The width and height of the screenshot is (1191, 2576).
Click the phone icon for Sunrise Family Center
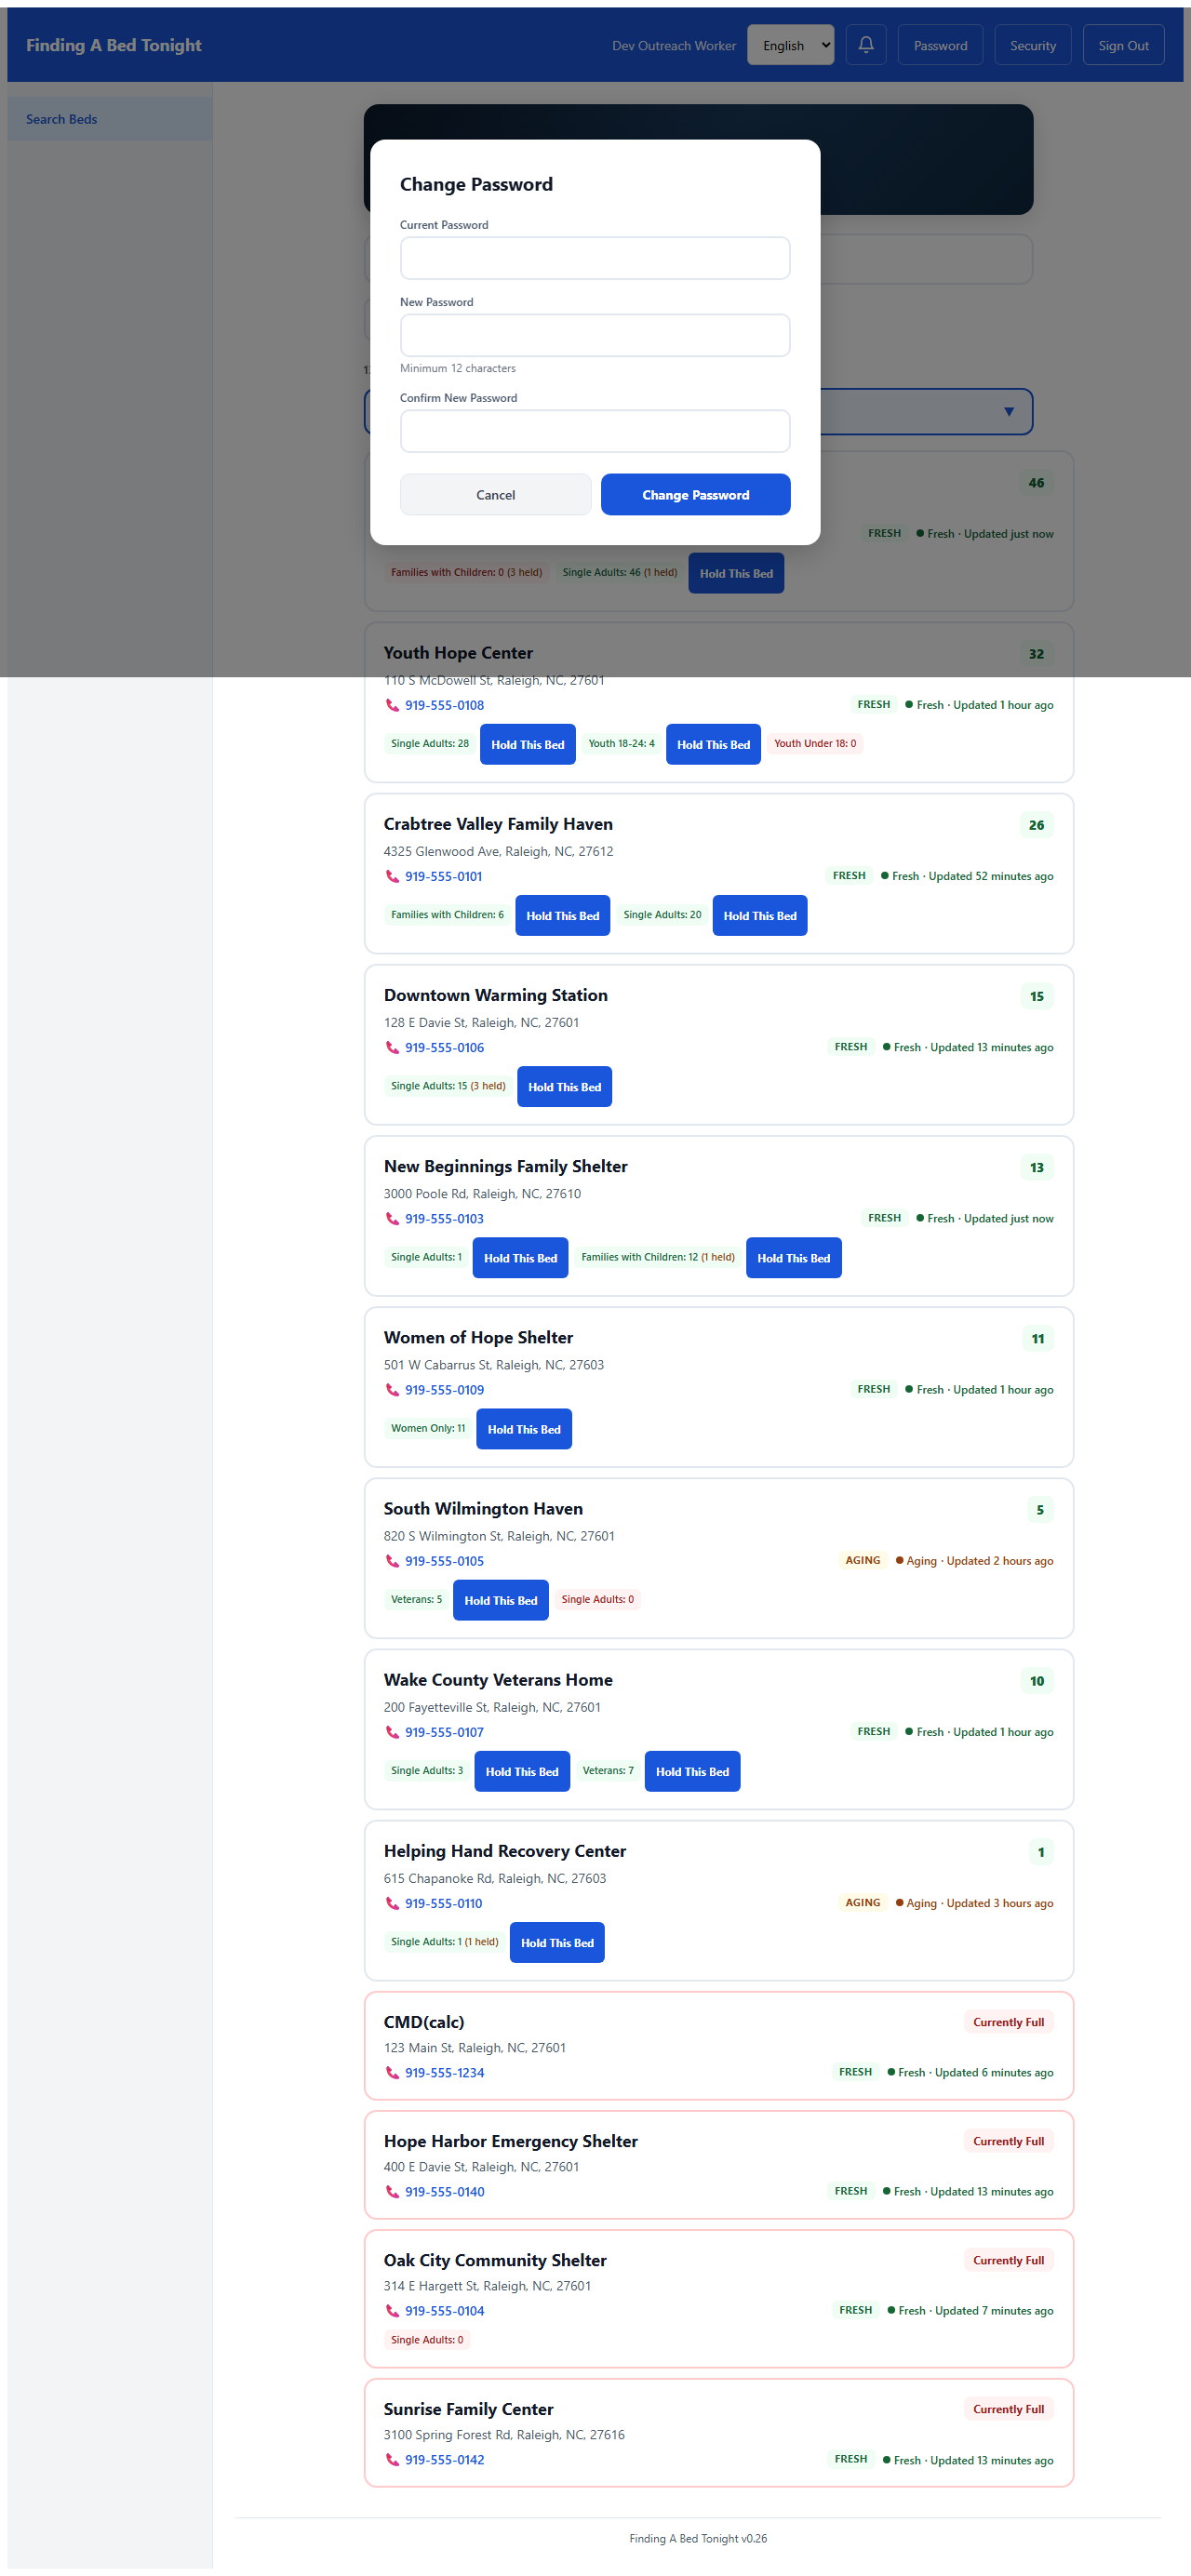tap(392, 2460)
